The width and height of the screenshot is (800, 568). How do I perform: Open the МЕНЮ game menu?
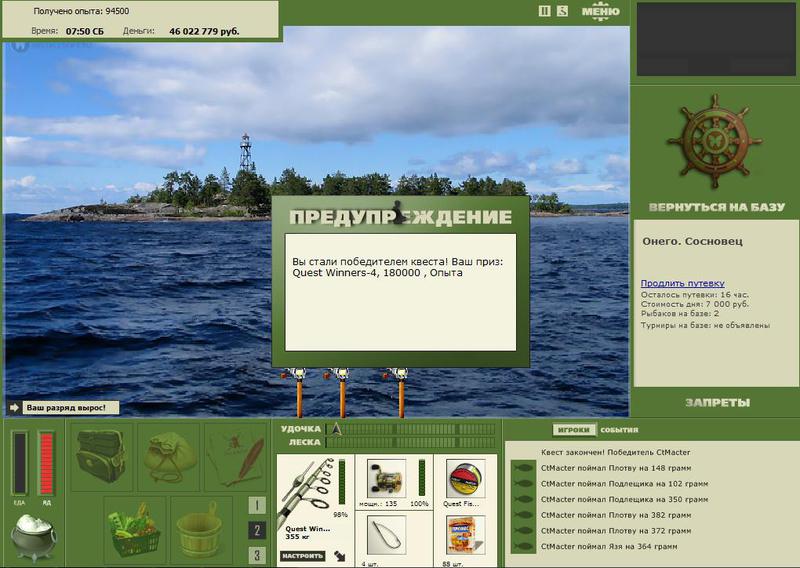601,11
